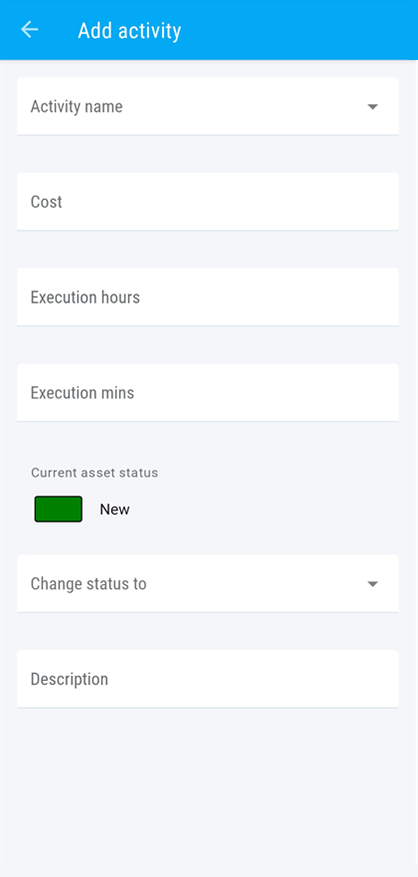The width and height of the screenshot is (418, 877).
Task: Click the Add activity title
Action: (129, 30)
